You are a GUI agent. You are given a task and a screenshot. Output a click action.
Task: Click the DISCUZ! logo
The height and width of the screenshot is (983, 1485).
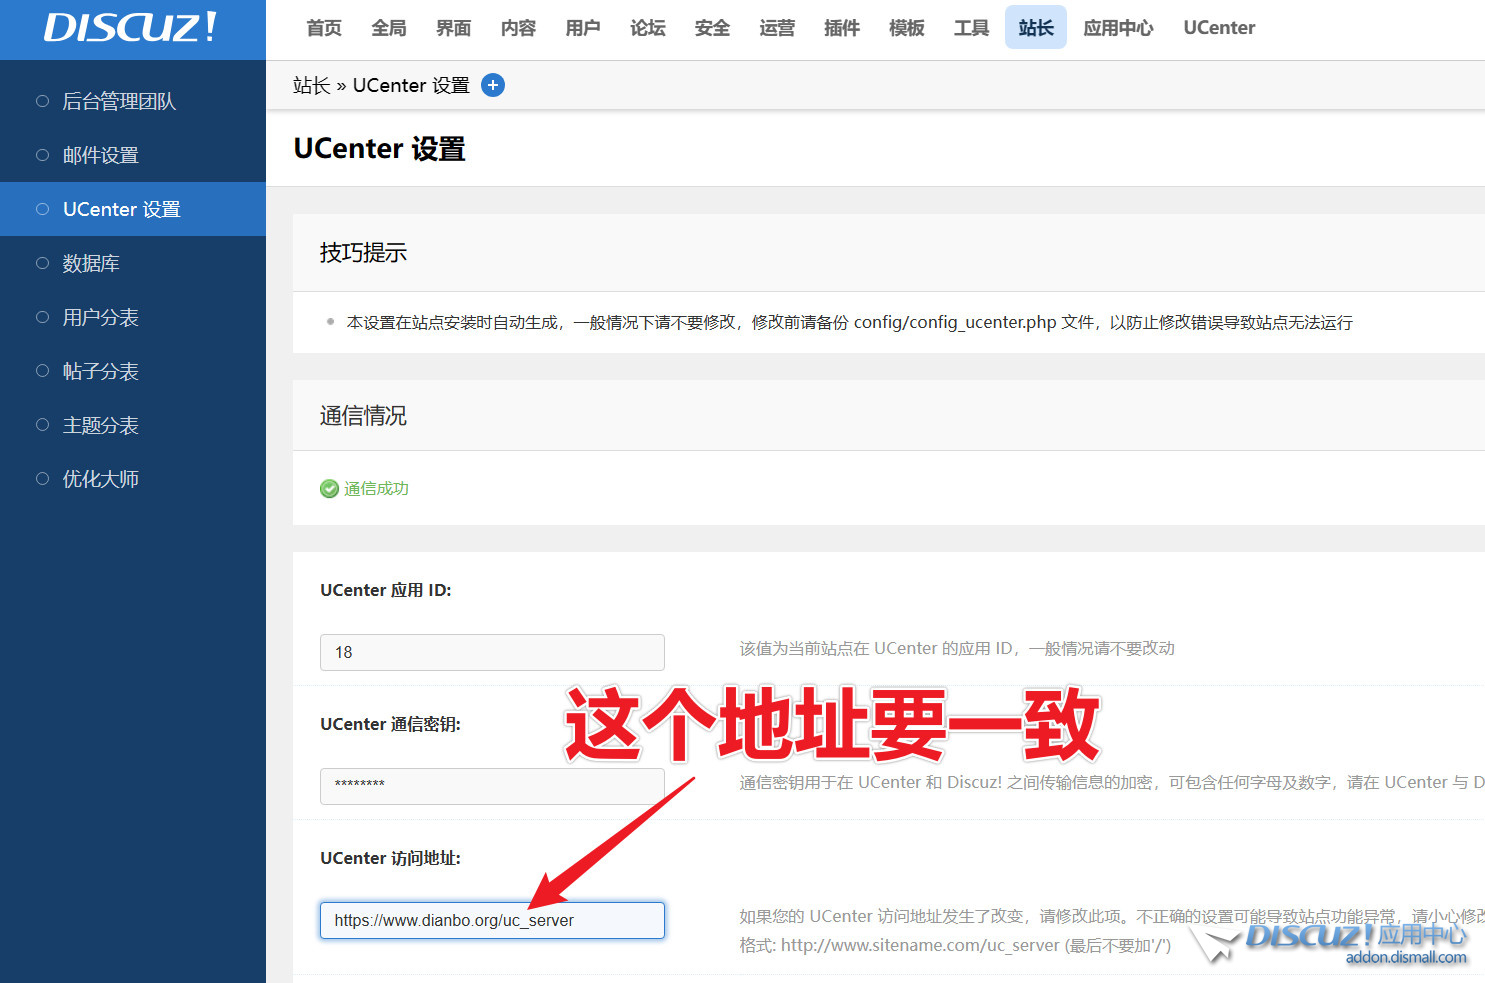pos(130,28)
